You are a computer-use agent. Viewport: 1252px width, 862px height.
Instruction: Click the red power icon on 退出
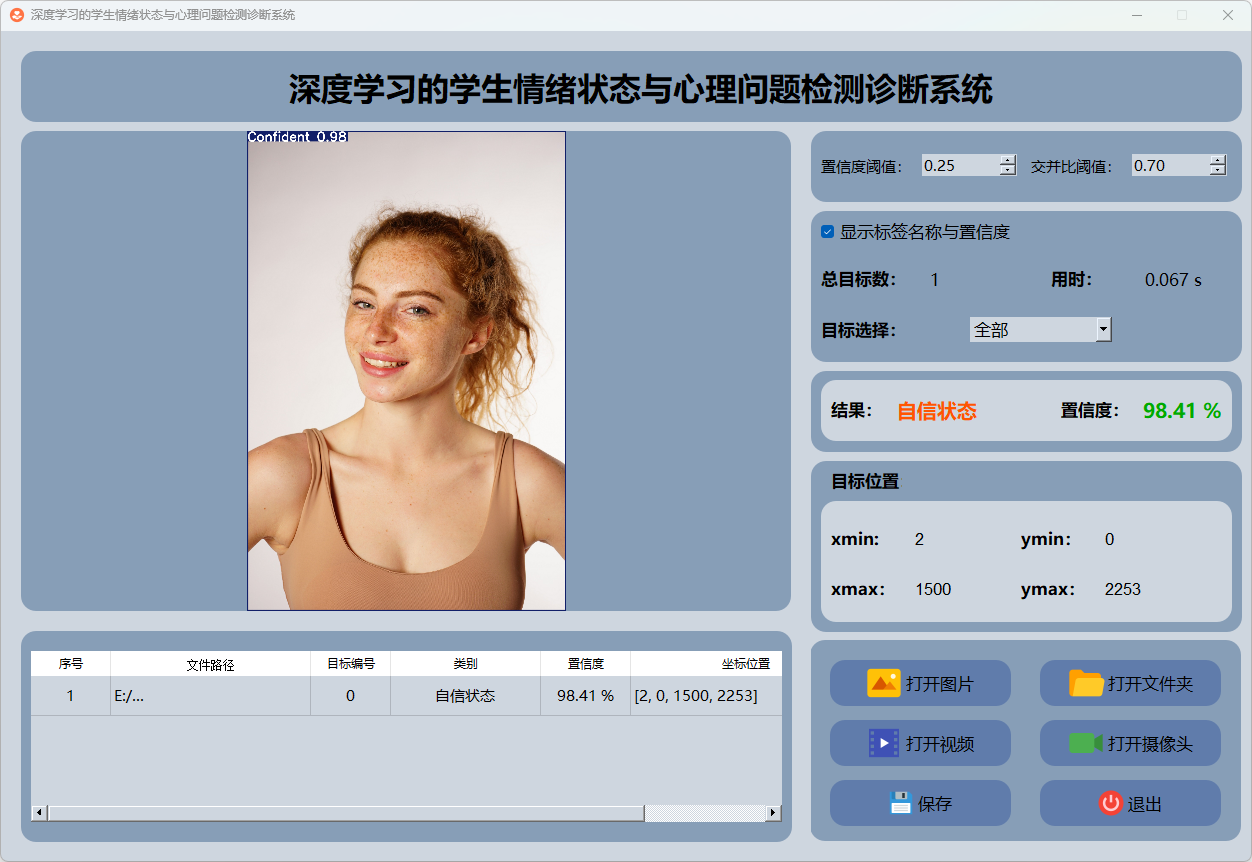coord(1110,803)
